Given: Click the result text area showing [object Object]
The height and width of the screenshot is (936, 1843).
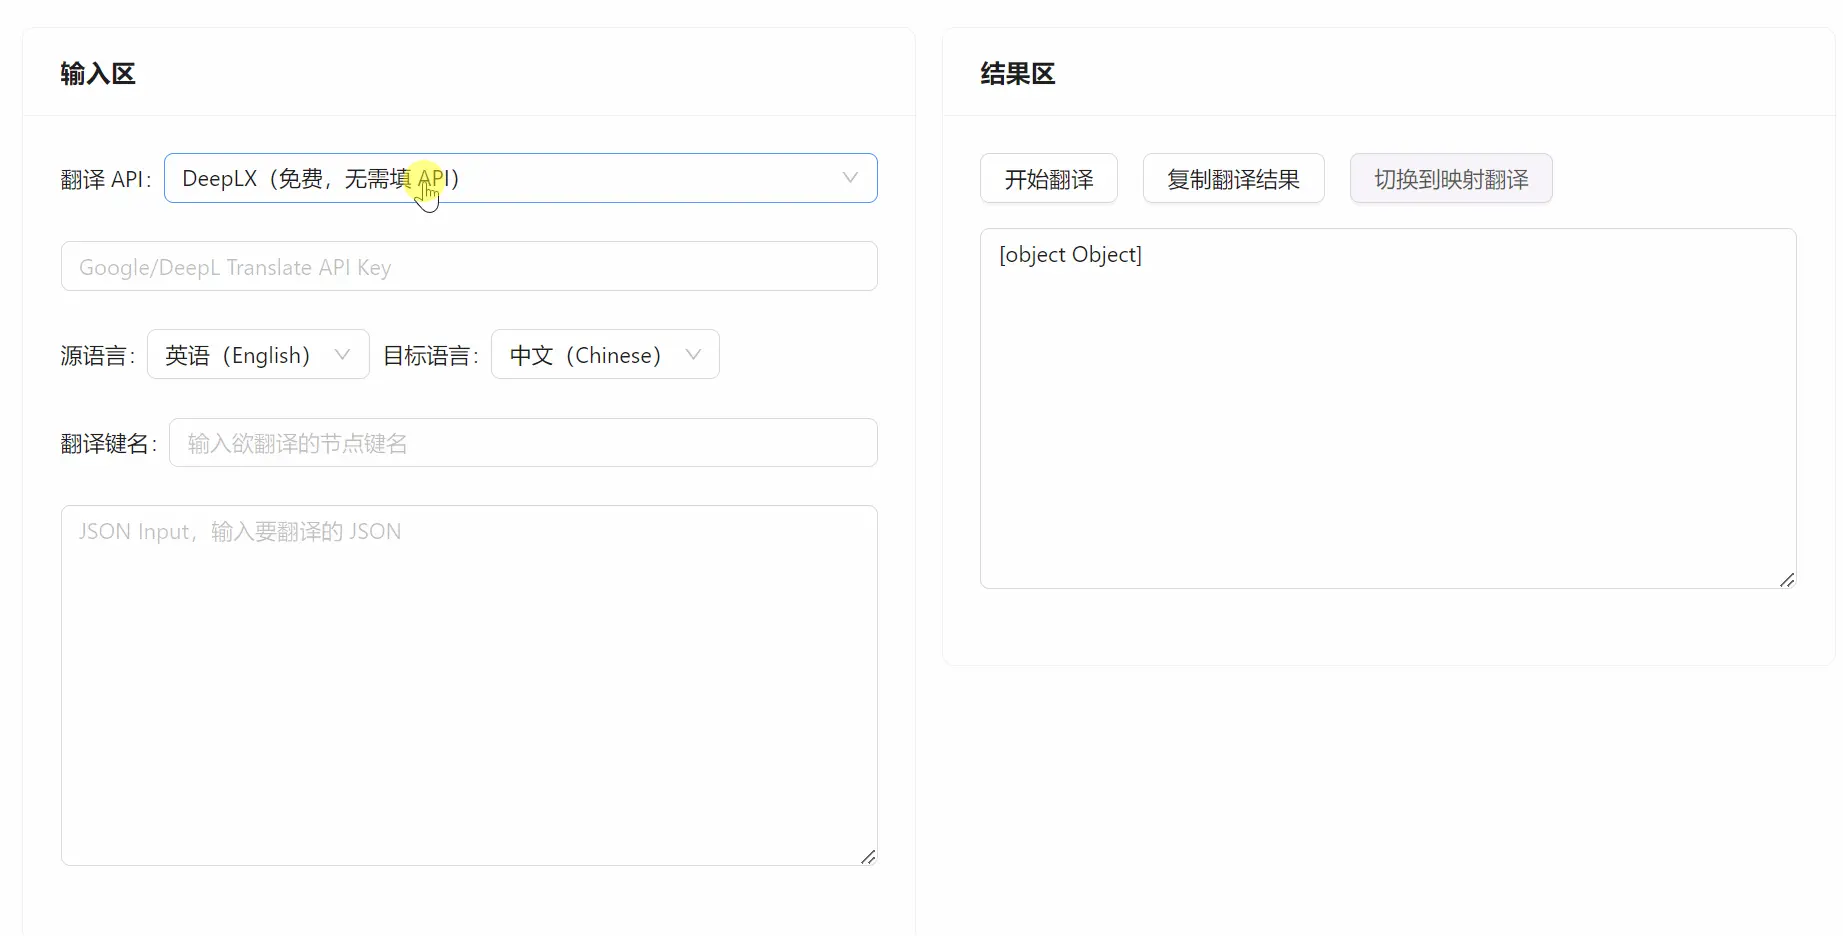Looking at the screenshot, I should click(x=1388, y=408).
